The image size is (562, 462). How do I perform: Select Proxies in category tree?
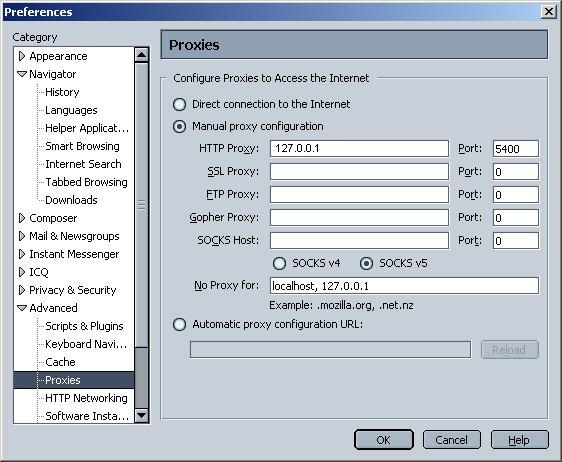74,380
